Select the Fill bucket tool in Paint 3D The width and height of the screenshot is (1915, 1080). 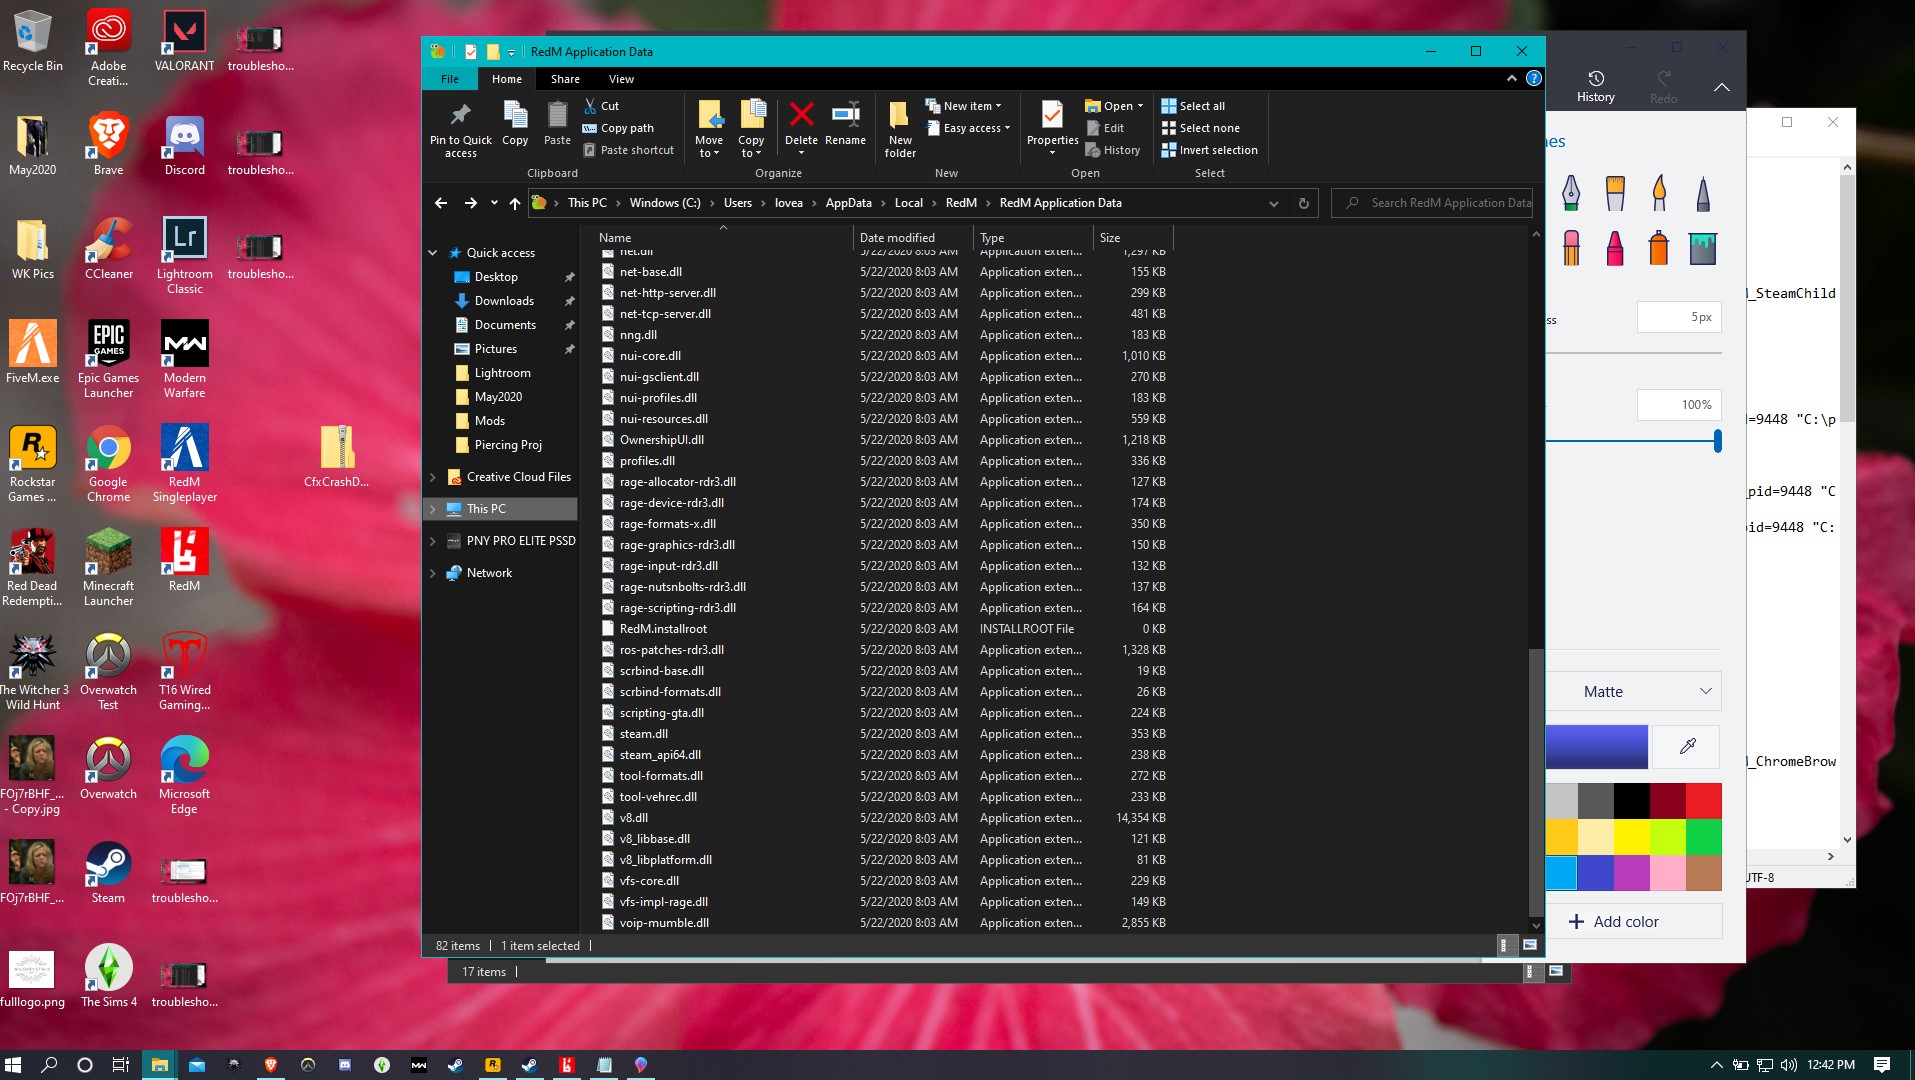point(1703,248)
